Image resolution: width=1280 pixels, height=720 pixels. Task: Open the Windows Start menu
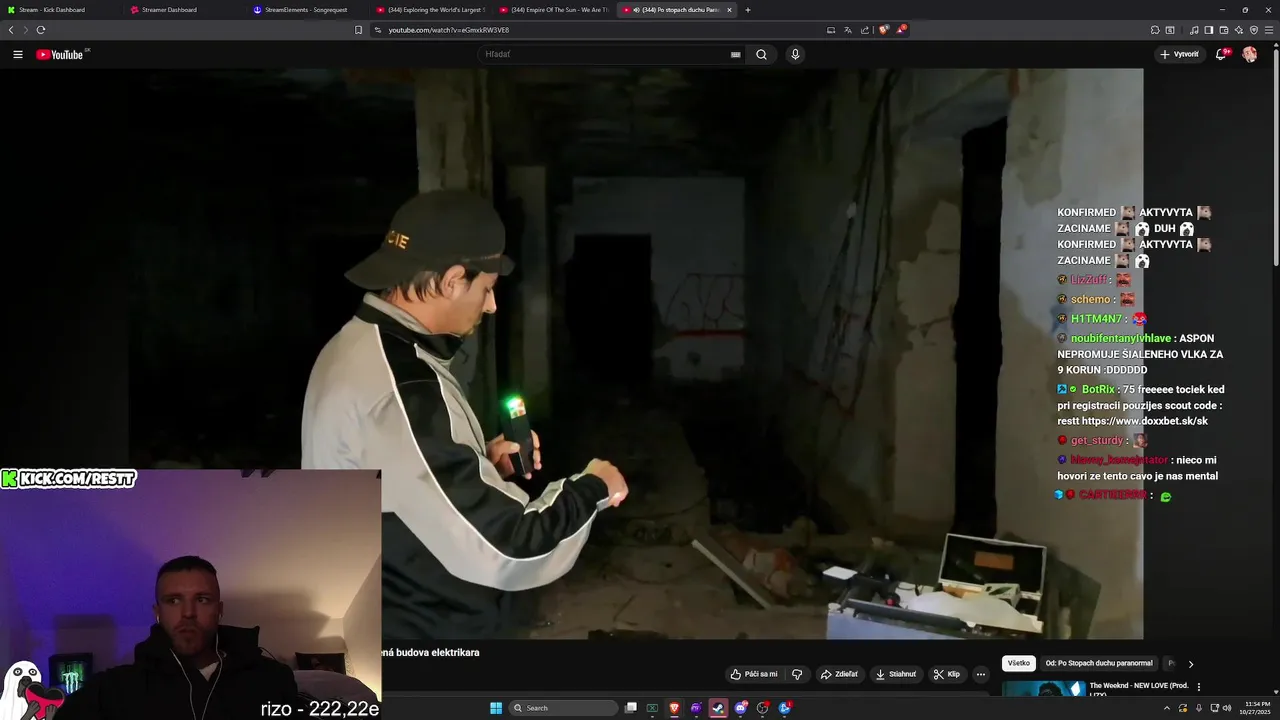coord(496,708)
